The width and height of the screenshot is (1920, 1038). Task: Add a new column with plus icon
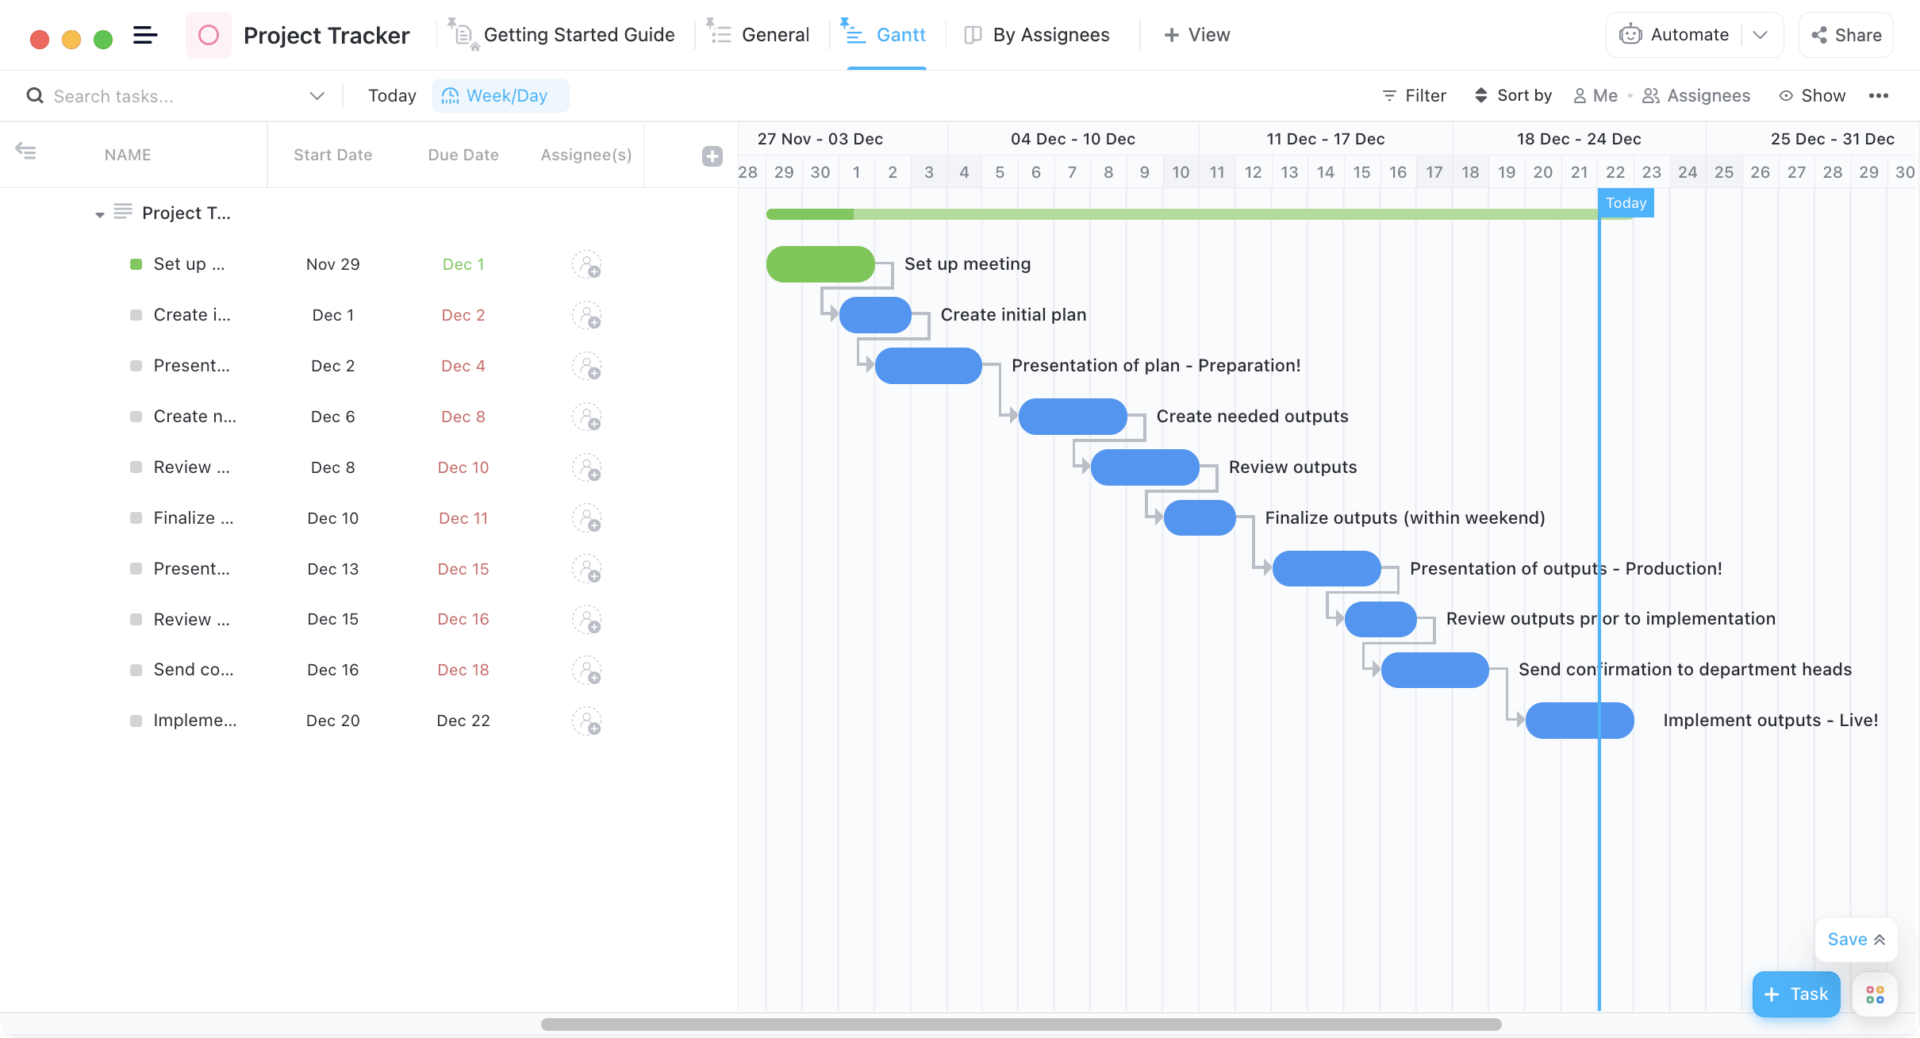point(712,156)
